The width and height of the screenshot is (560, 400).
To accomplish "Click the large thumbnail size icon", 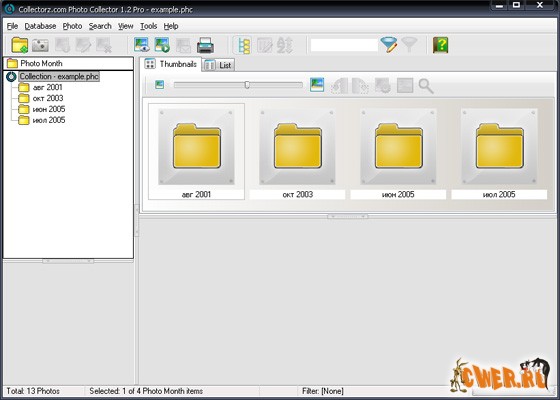I will [x=317, y=85].
